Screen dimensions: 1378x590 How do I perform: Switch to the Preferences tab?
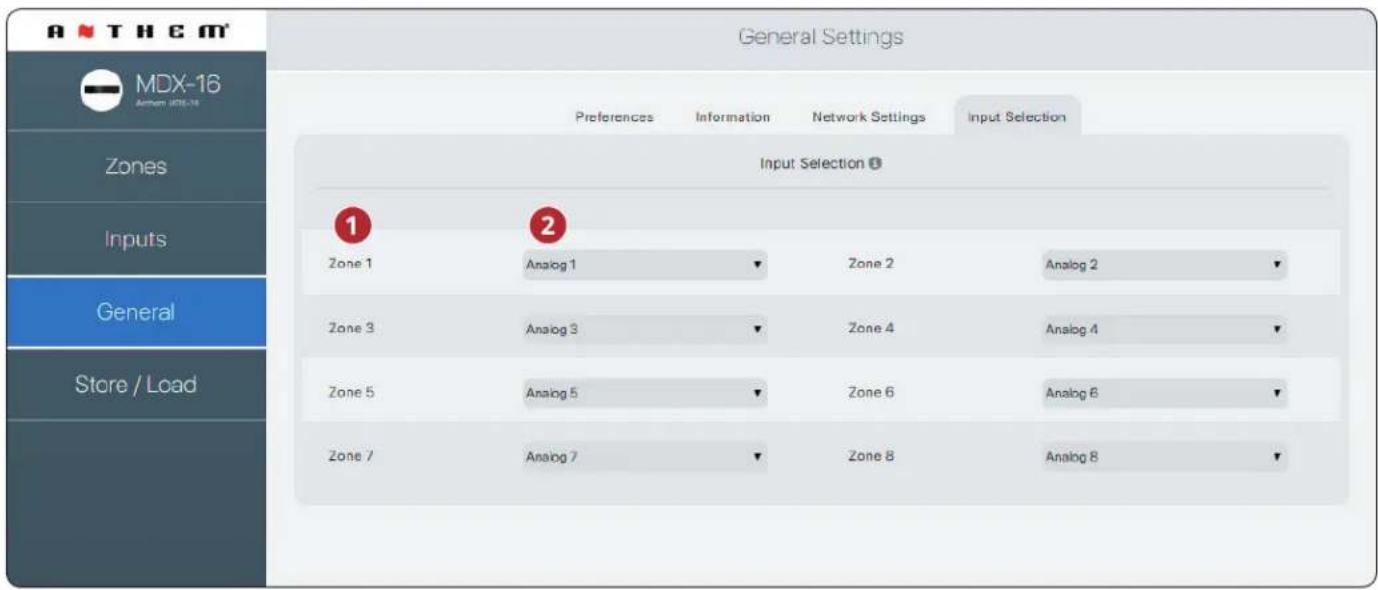pos(614,117)
